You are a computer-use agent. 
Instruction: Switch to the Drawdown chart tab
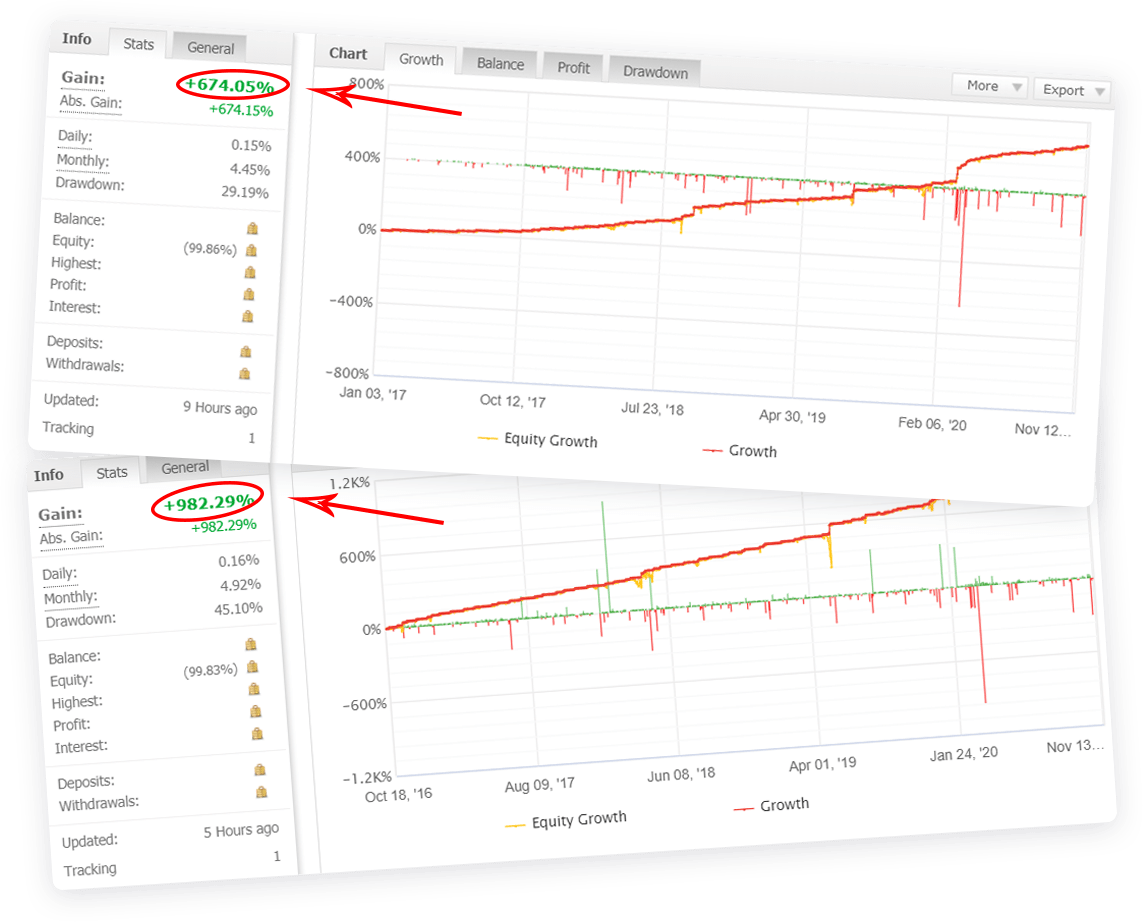655,72
